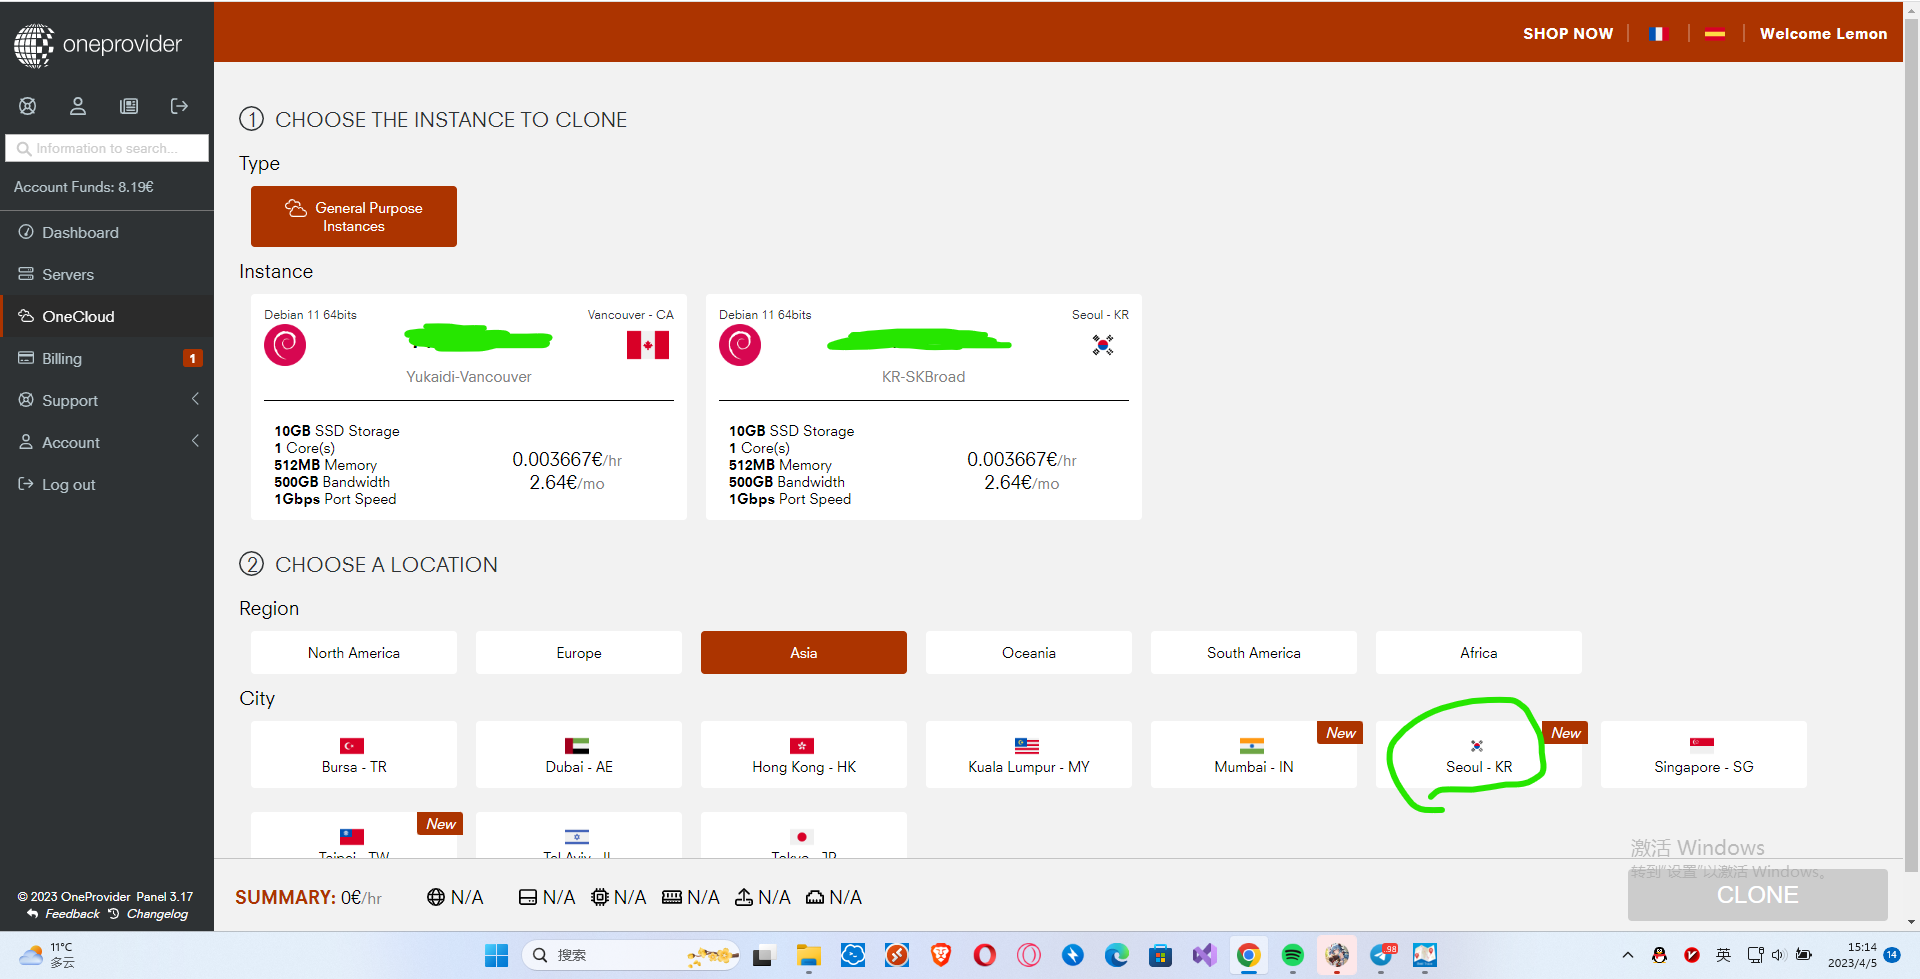Open the OneCloud menu item

pyautogui.click(x=78, y=316)
